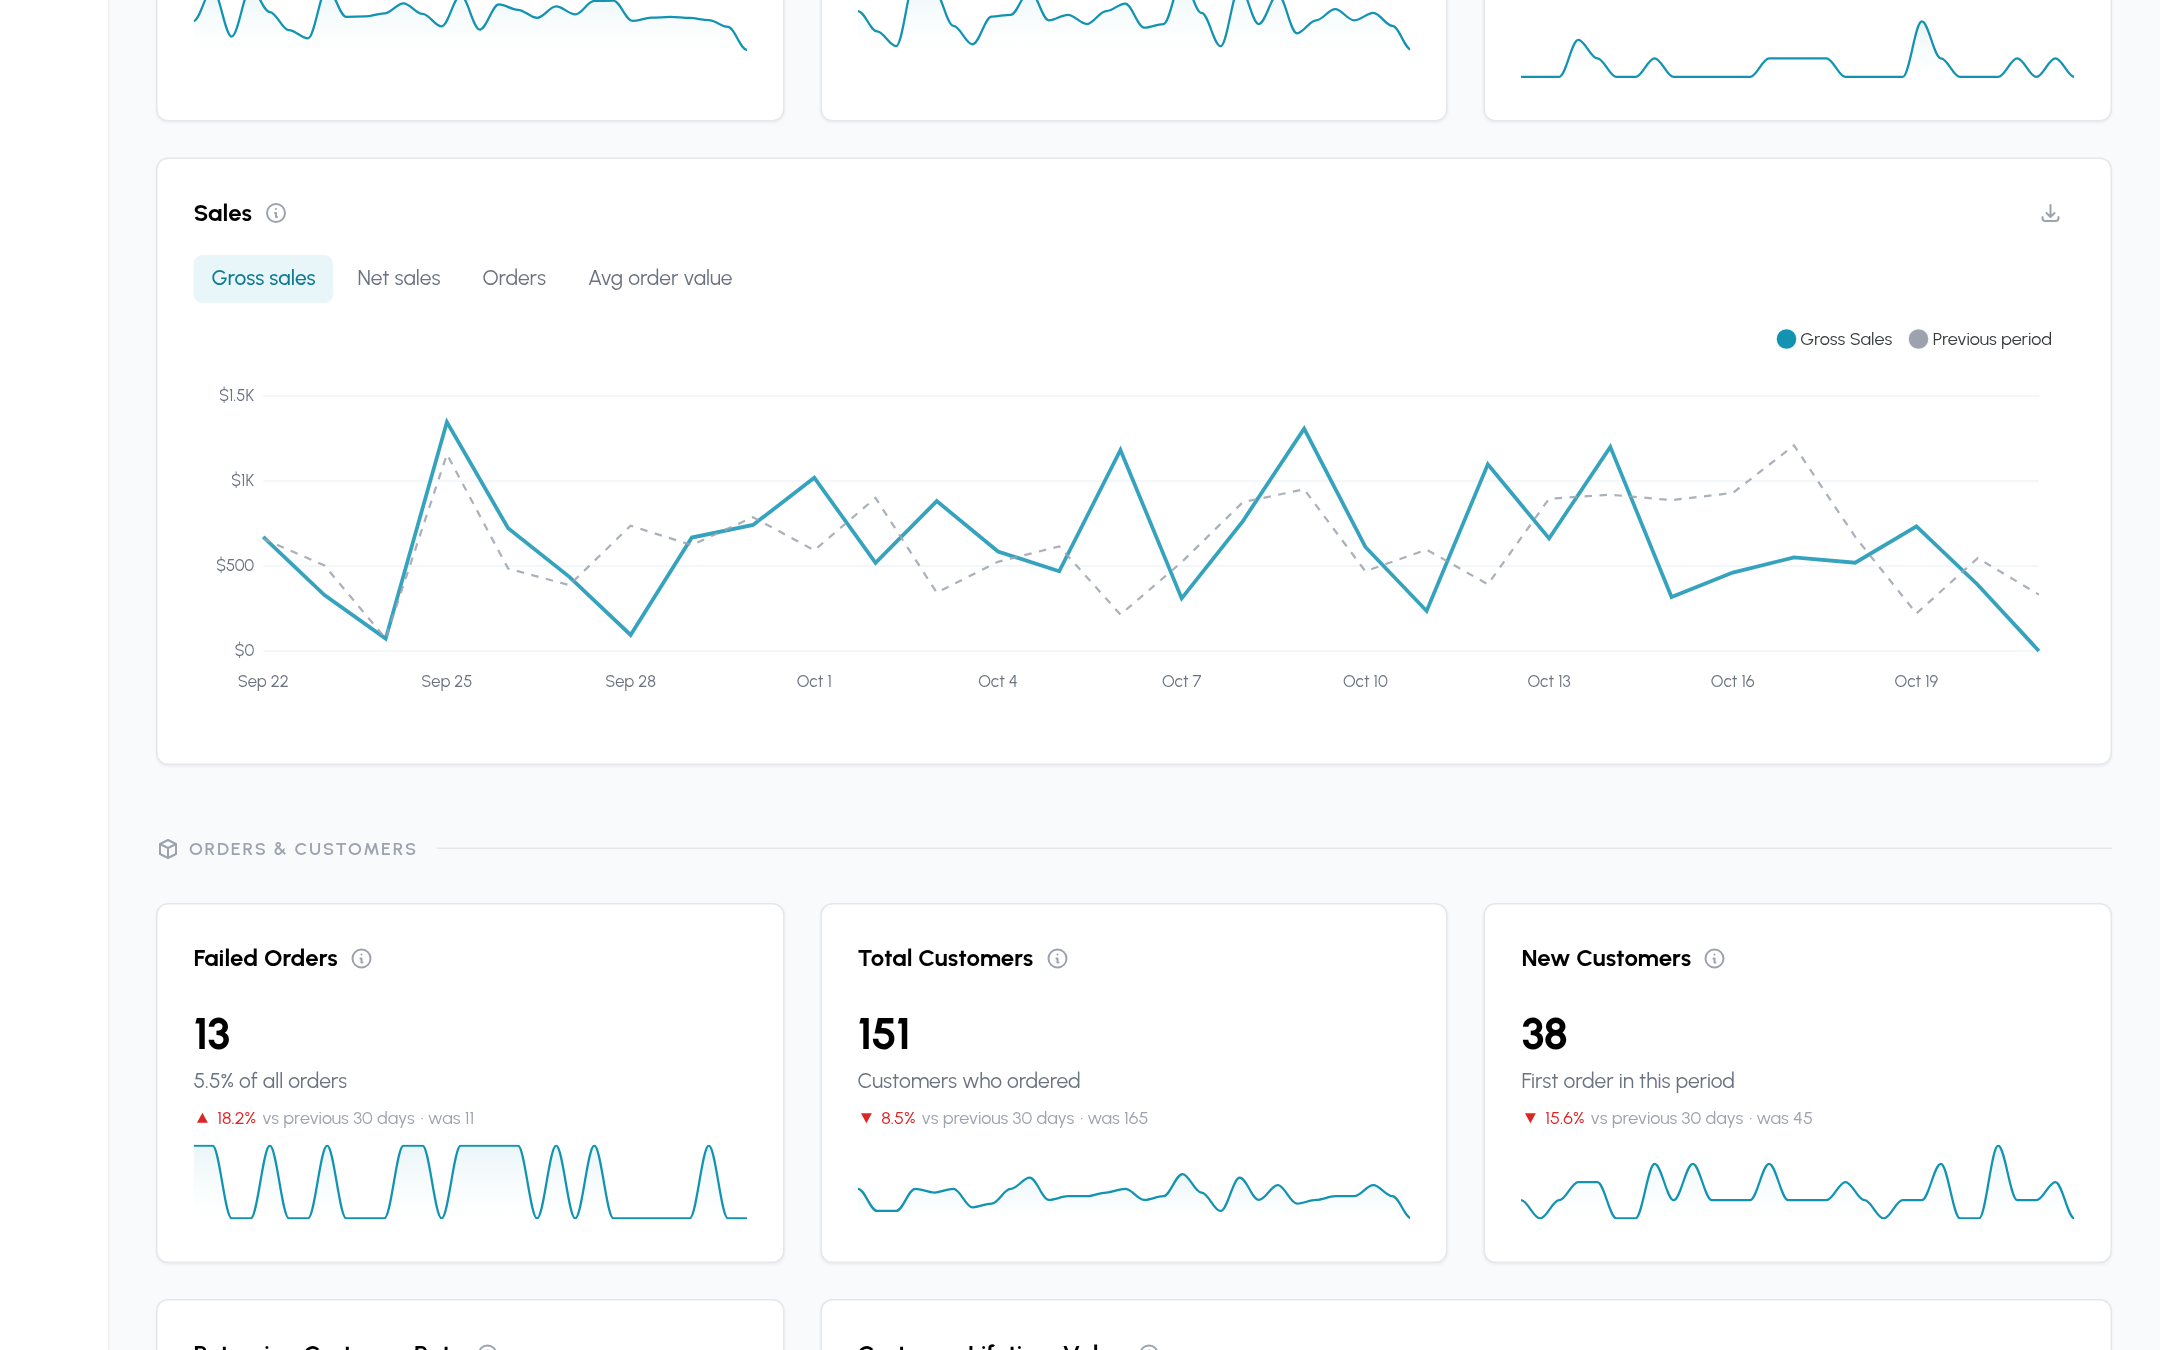Click the Sales info icon

(x=276, y=213)
